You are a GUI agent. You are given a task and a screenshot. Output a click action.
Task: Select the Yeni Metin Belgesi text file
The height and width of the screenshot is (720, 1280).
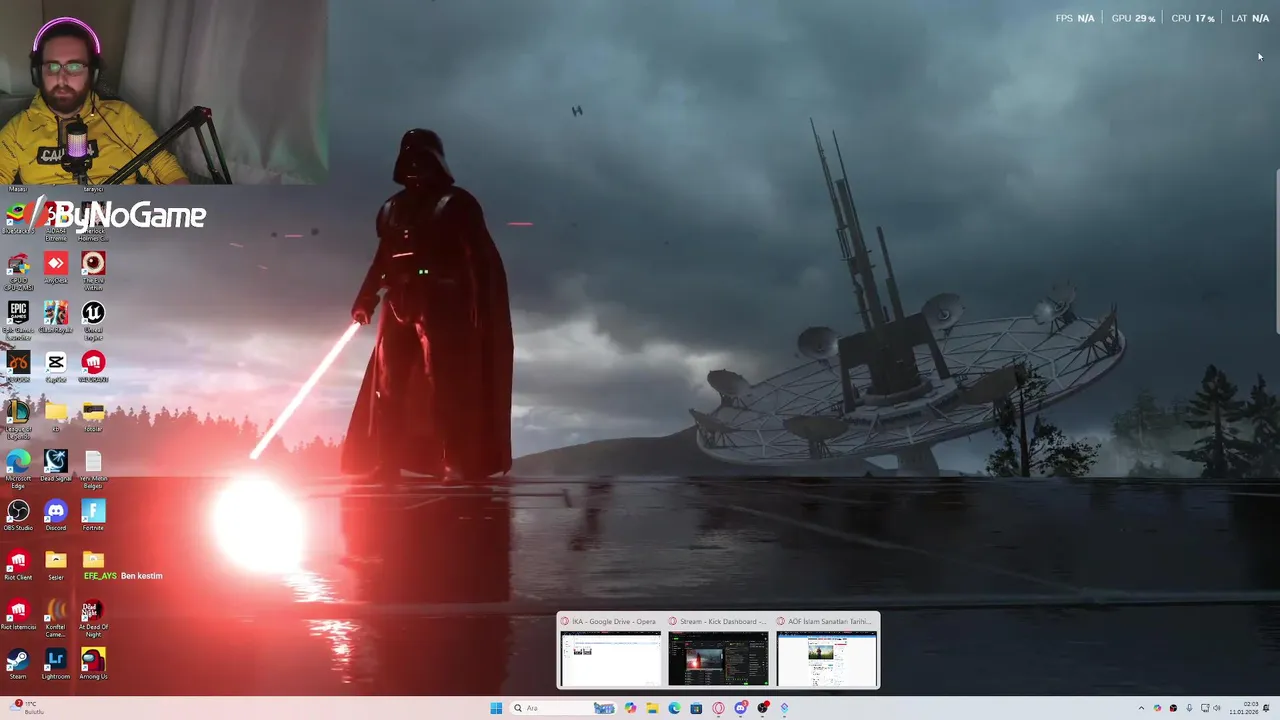click(x=93, y=468)
